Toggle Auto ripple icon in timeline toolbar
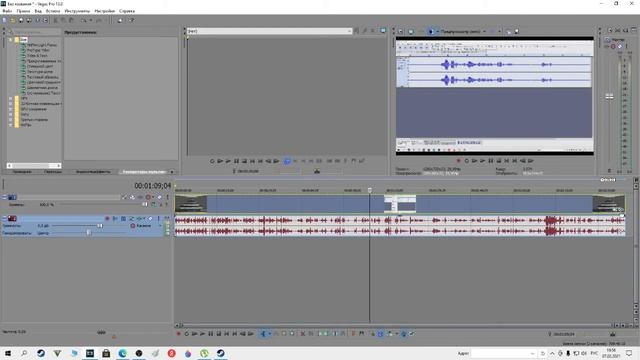 tap(389, 334)
